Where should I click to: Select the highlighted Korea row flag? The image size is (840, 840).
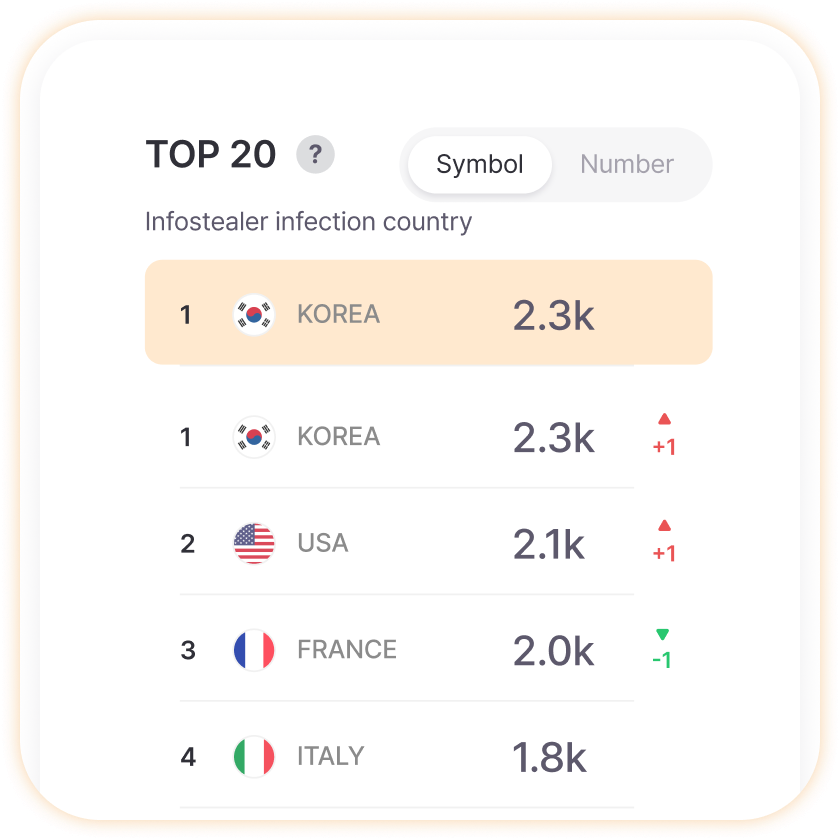(x=254, y=314)
